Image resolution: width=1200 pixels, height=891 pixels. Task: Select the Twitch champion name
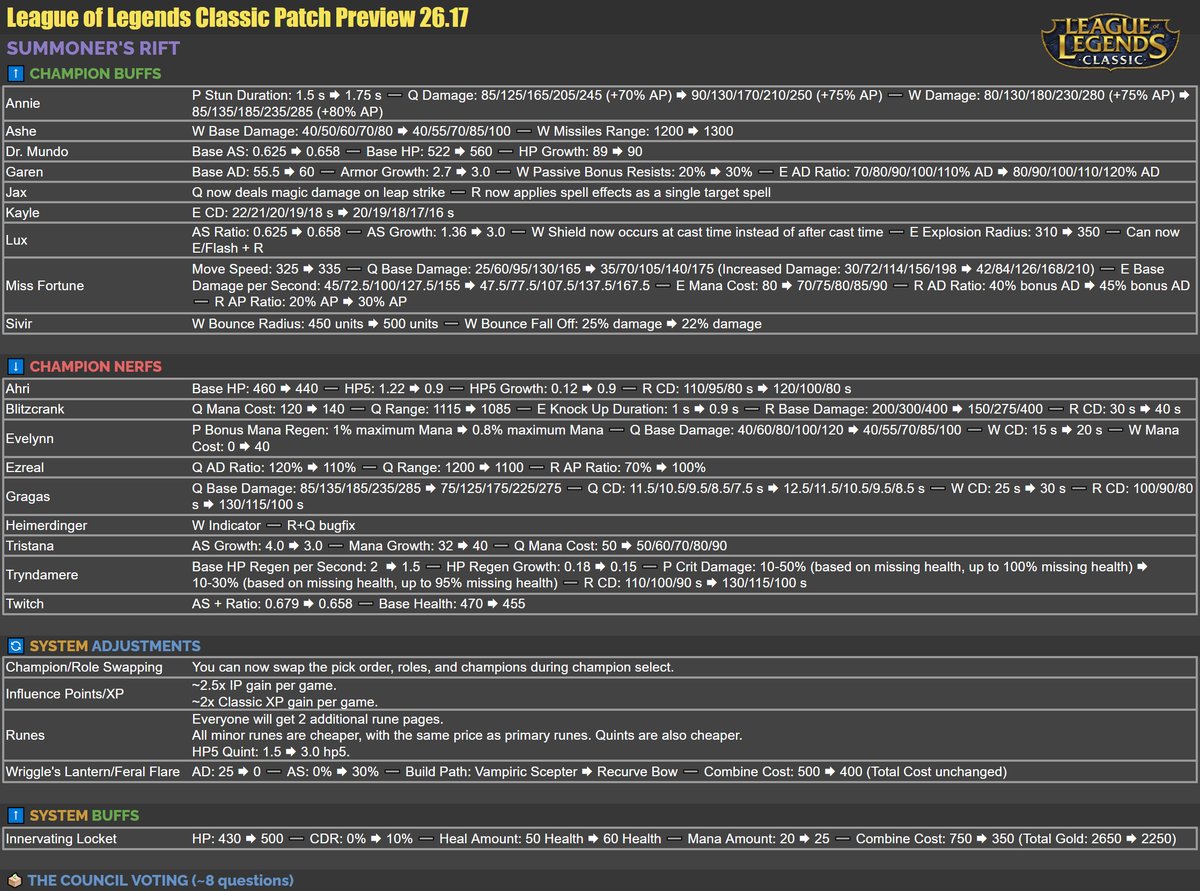(x=24, y=604)
